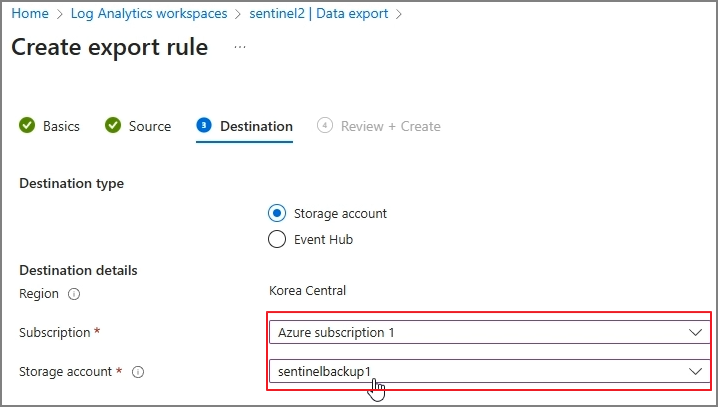Image resolution: width=718 pixels, height=407 pixels.
Task: Click the breadcrumb chevron after Home
Action: (60, 14)
